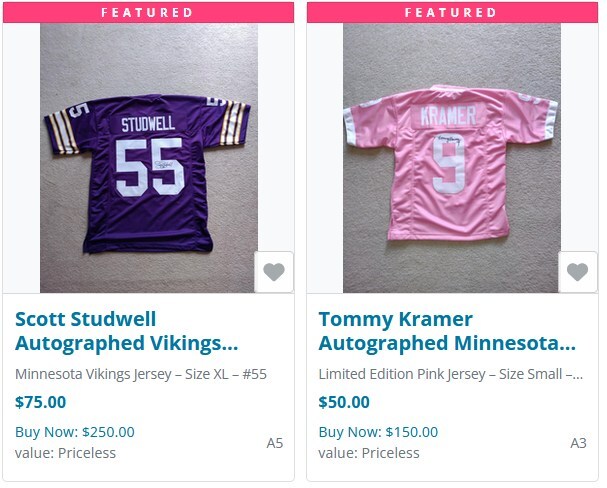Click Buy Now: $250.00
This screenshot has height=488, width=607.
[75, 432]
